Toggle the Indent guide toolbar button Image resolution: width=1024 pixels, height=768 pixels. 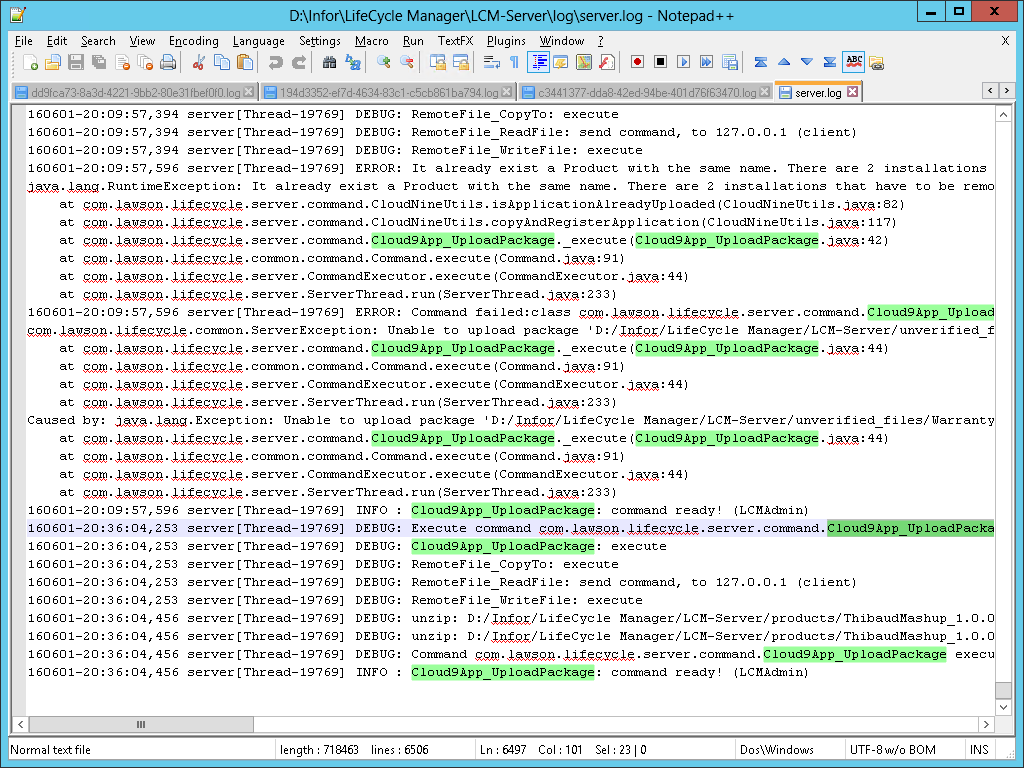539,62
